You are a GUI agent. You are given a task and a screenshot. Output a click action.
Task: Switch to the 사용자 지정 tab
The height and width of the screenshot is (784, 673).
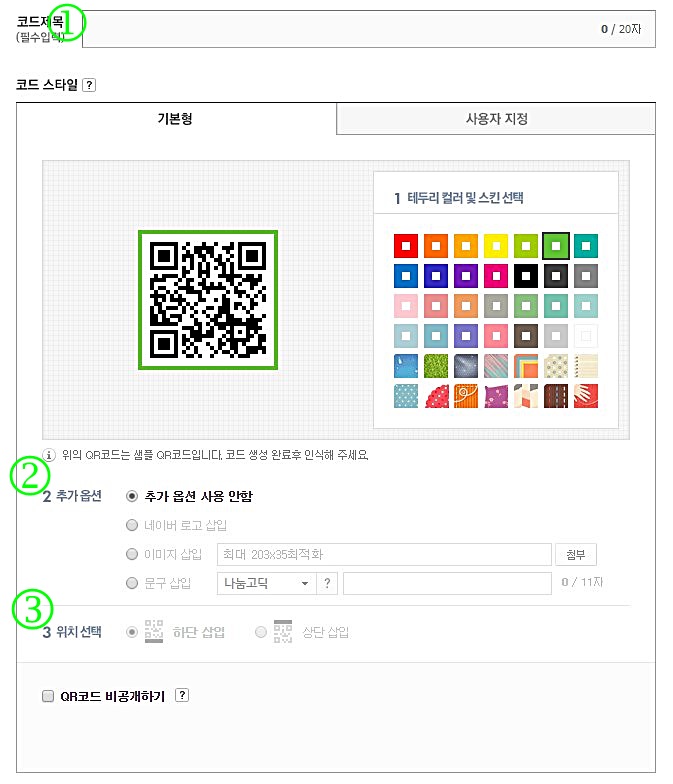click(x=496, y=119)
